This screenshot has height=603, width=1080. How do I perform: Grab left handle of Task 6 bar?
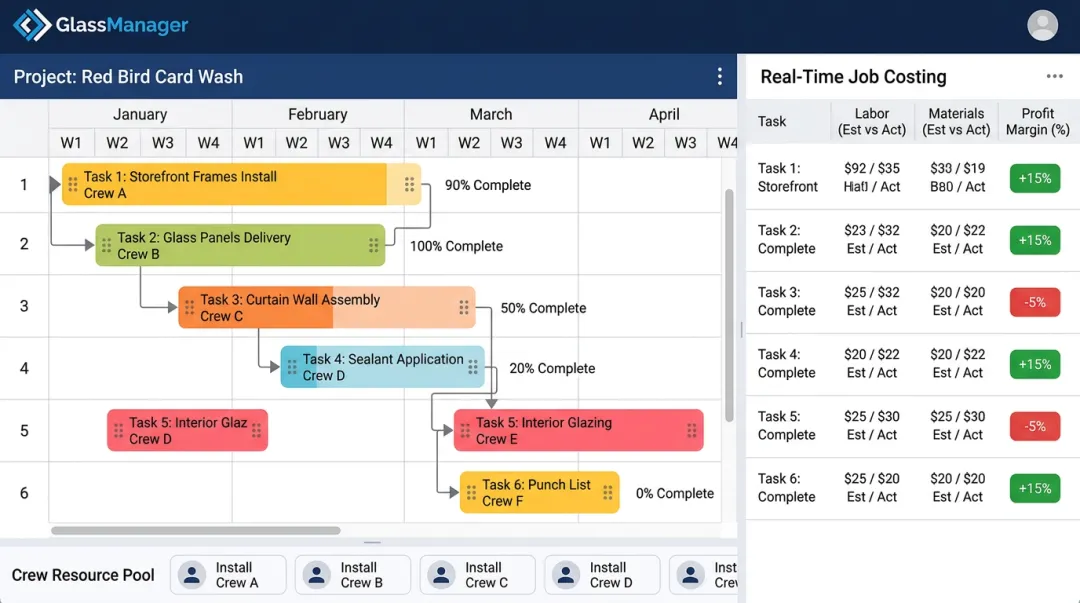(x=471, y=493)
